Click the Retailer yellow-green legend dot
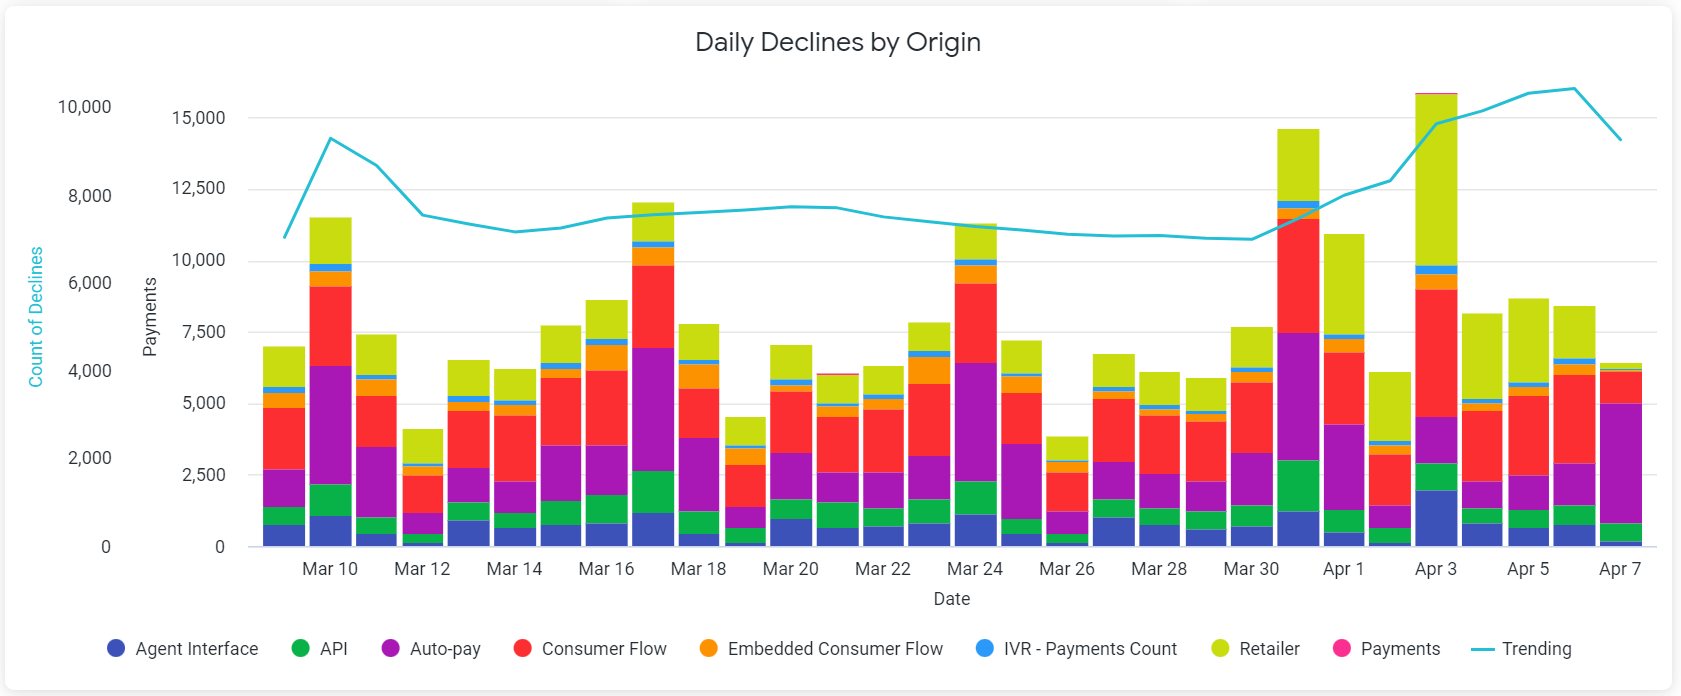 1220,648
